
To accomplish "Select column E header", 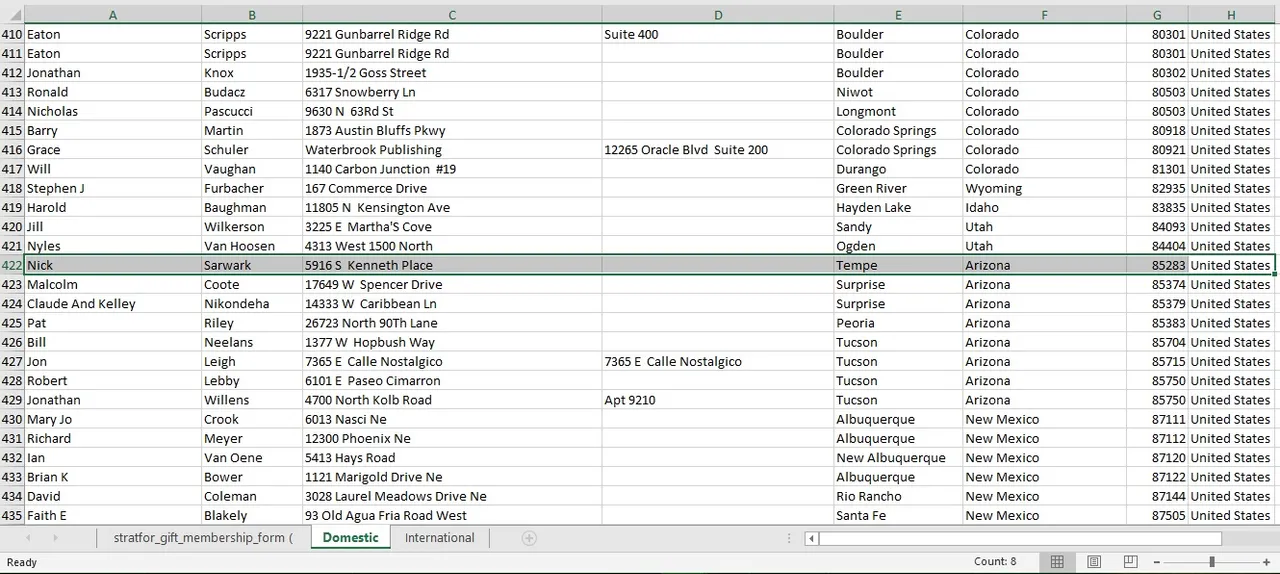I will [x=898, y=15].
